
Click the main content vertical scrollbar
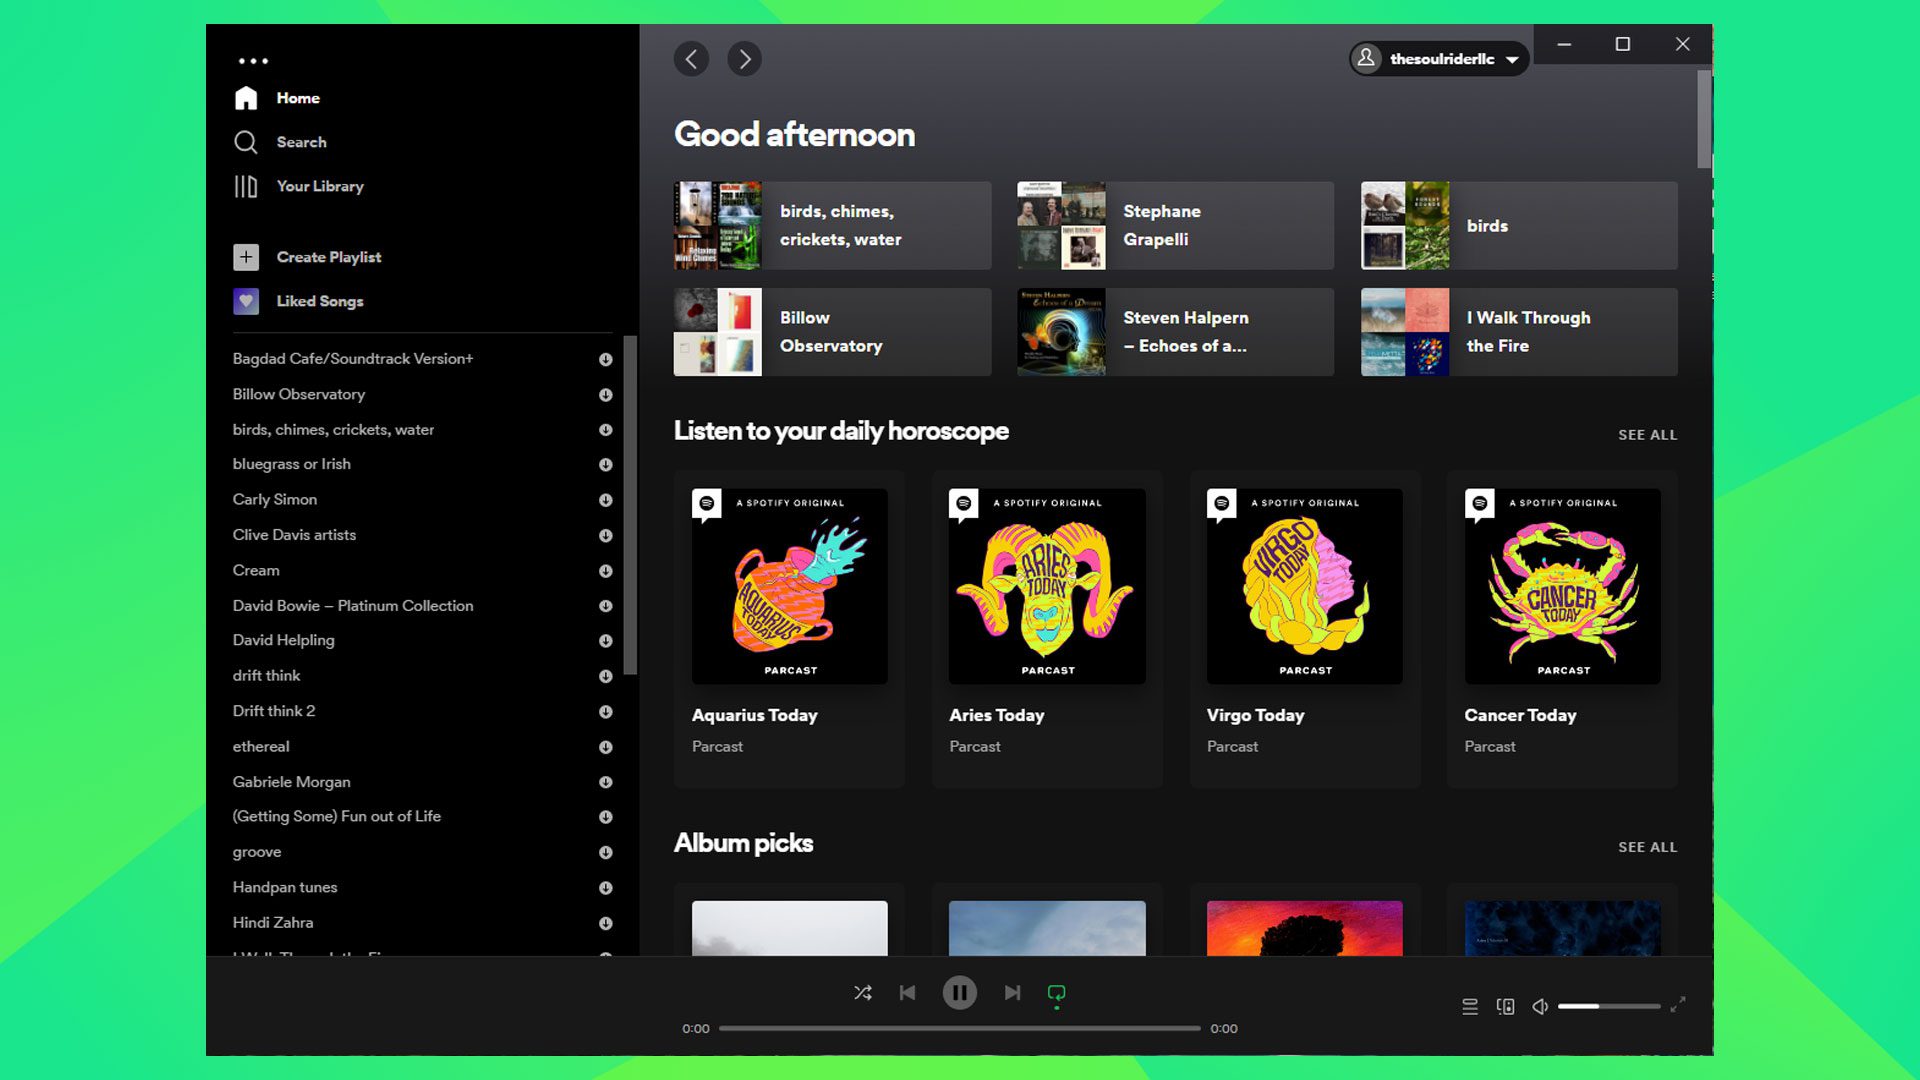click(1704, 119)
